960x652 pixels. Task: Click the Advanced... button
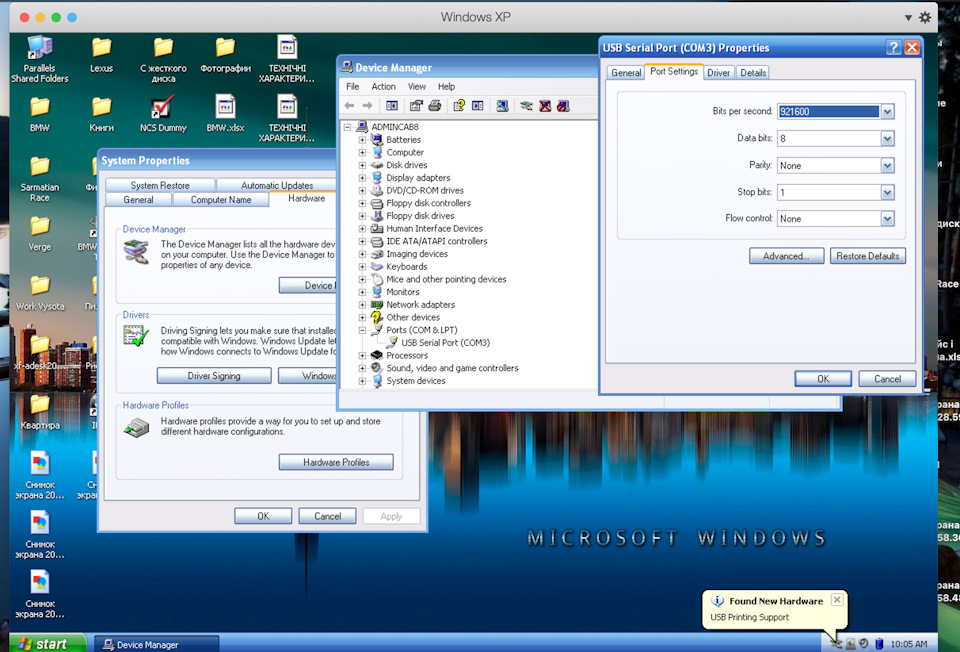tap(786, 256)
